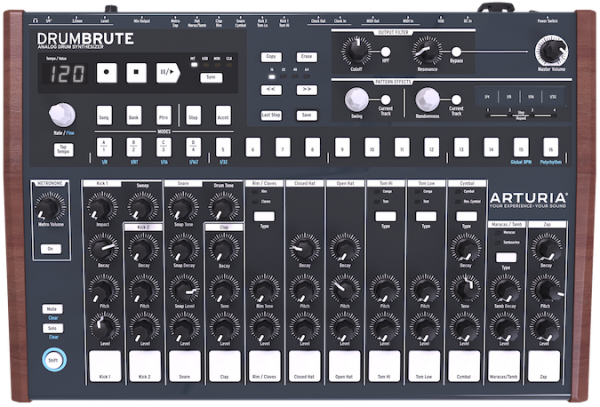The height and width of the screenshot is (407, 600).
Task: Click the Last Step button
Action: point(271,115)
